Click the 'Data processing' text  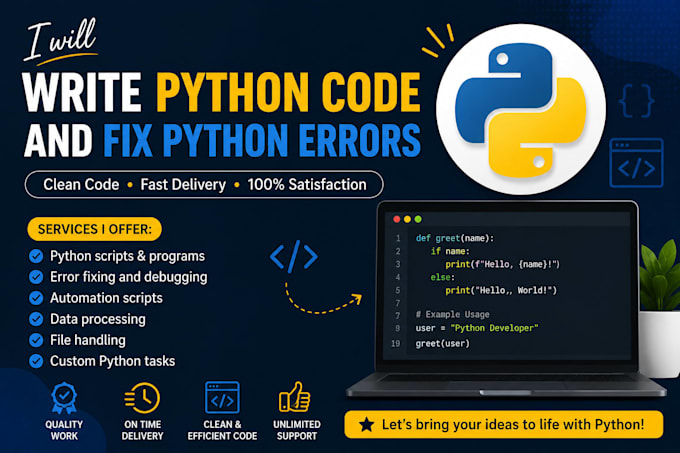click(x=98, y=319)
